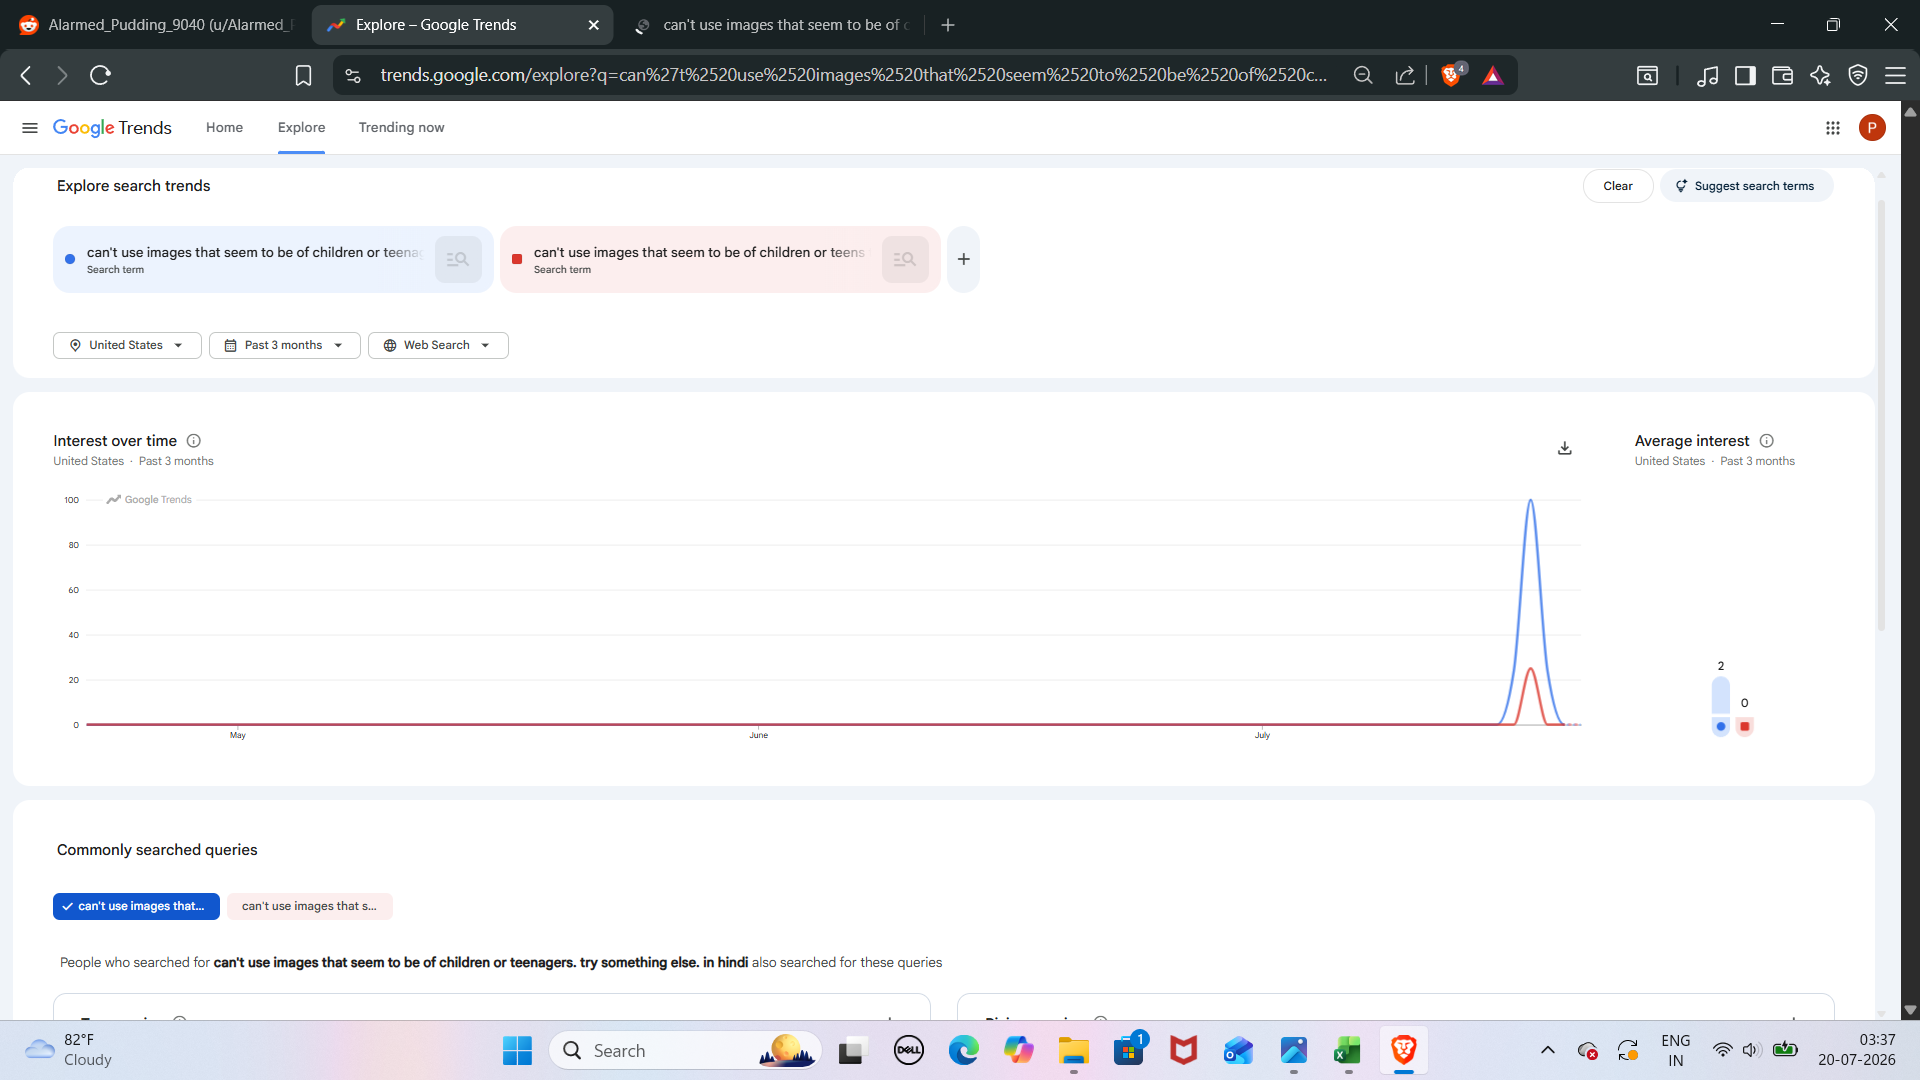1920x1080 pixels.
Task: Explore the blue search term details icon
Action: click(x=458, y=259)
